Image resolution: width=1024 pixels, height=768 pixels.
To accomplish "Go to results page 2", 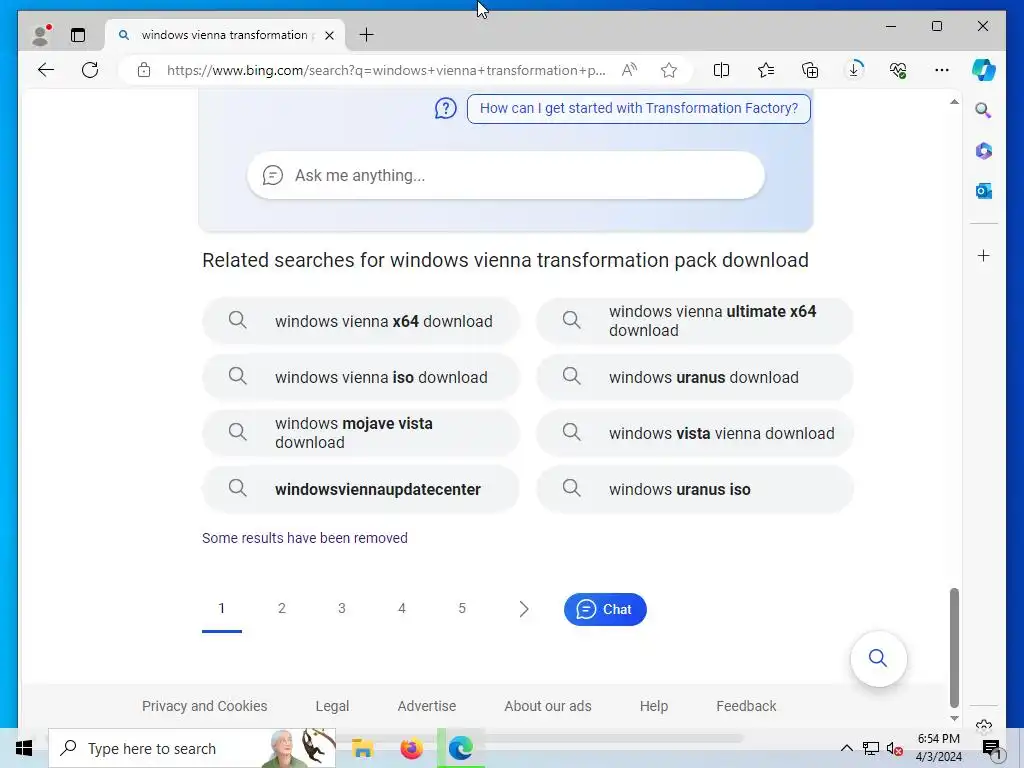I will point(281,609).
